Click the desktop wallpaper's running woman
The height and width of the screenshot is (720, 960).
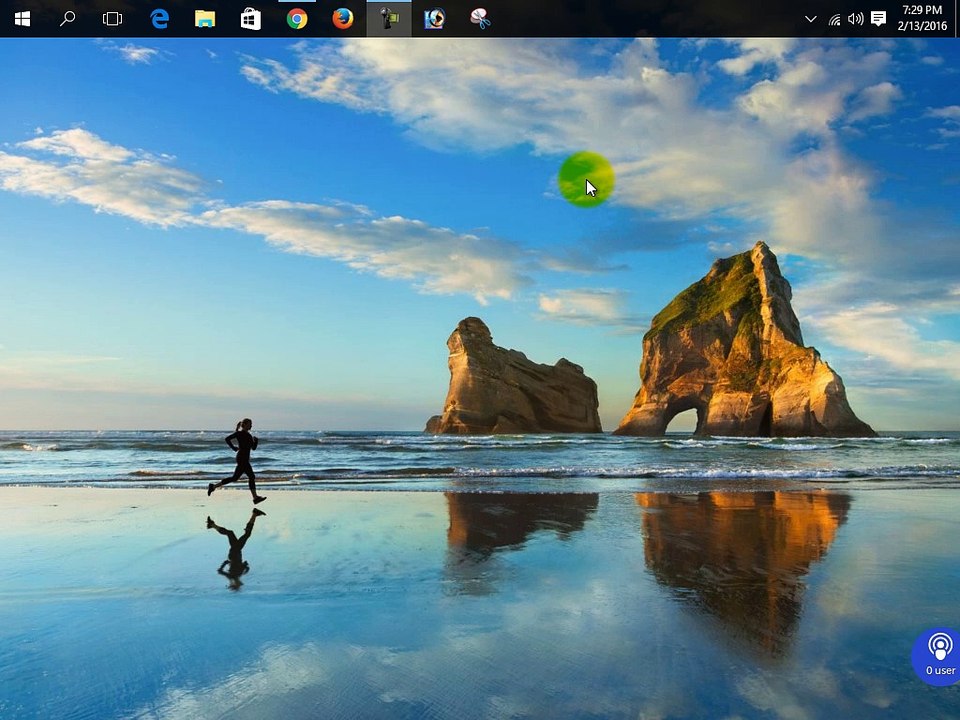(x=238, y=460)
